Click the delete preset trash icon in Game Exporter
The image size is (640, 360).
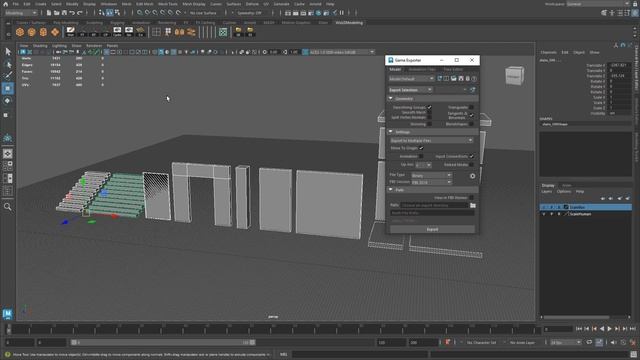click(x=467, y=79)
